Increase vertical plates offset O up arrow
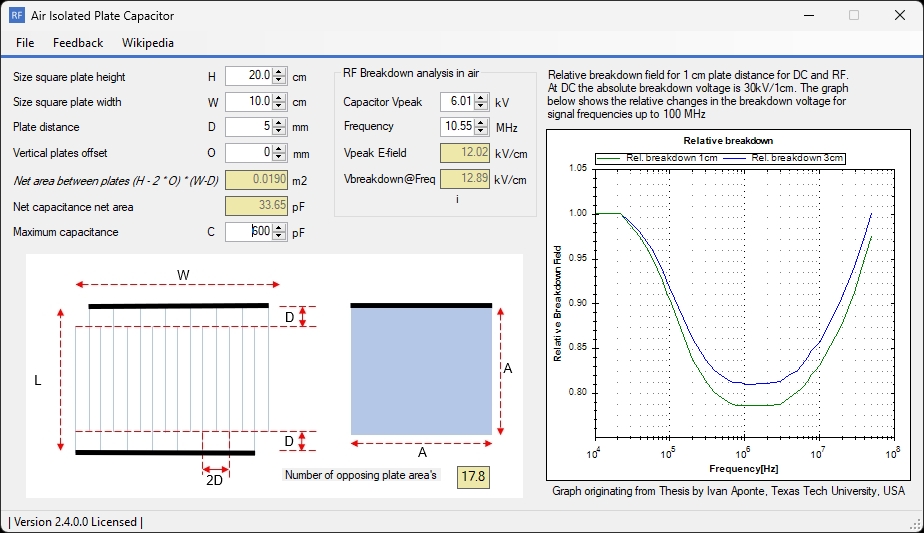The width and height of the screenshot is (924, 533). click(x=279, y=149)
